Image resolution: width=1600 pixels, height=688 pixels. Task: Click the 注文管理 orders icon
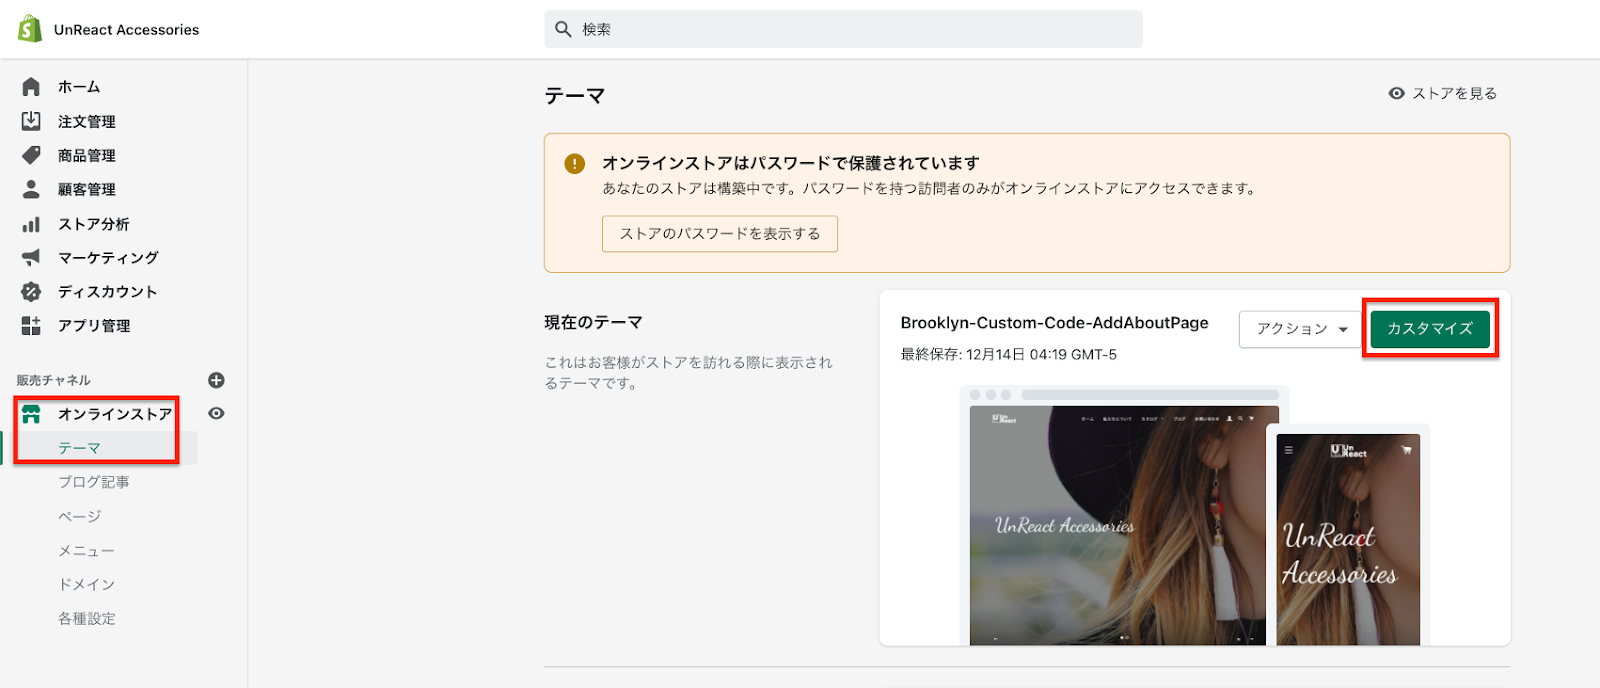point(31,121)
